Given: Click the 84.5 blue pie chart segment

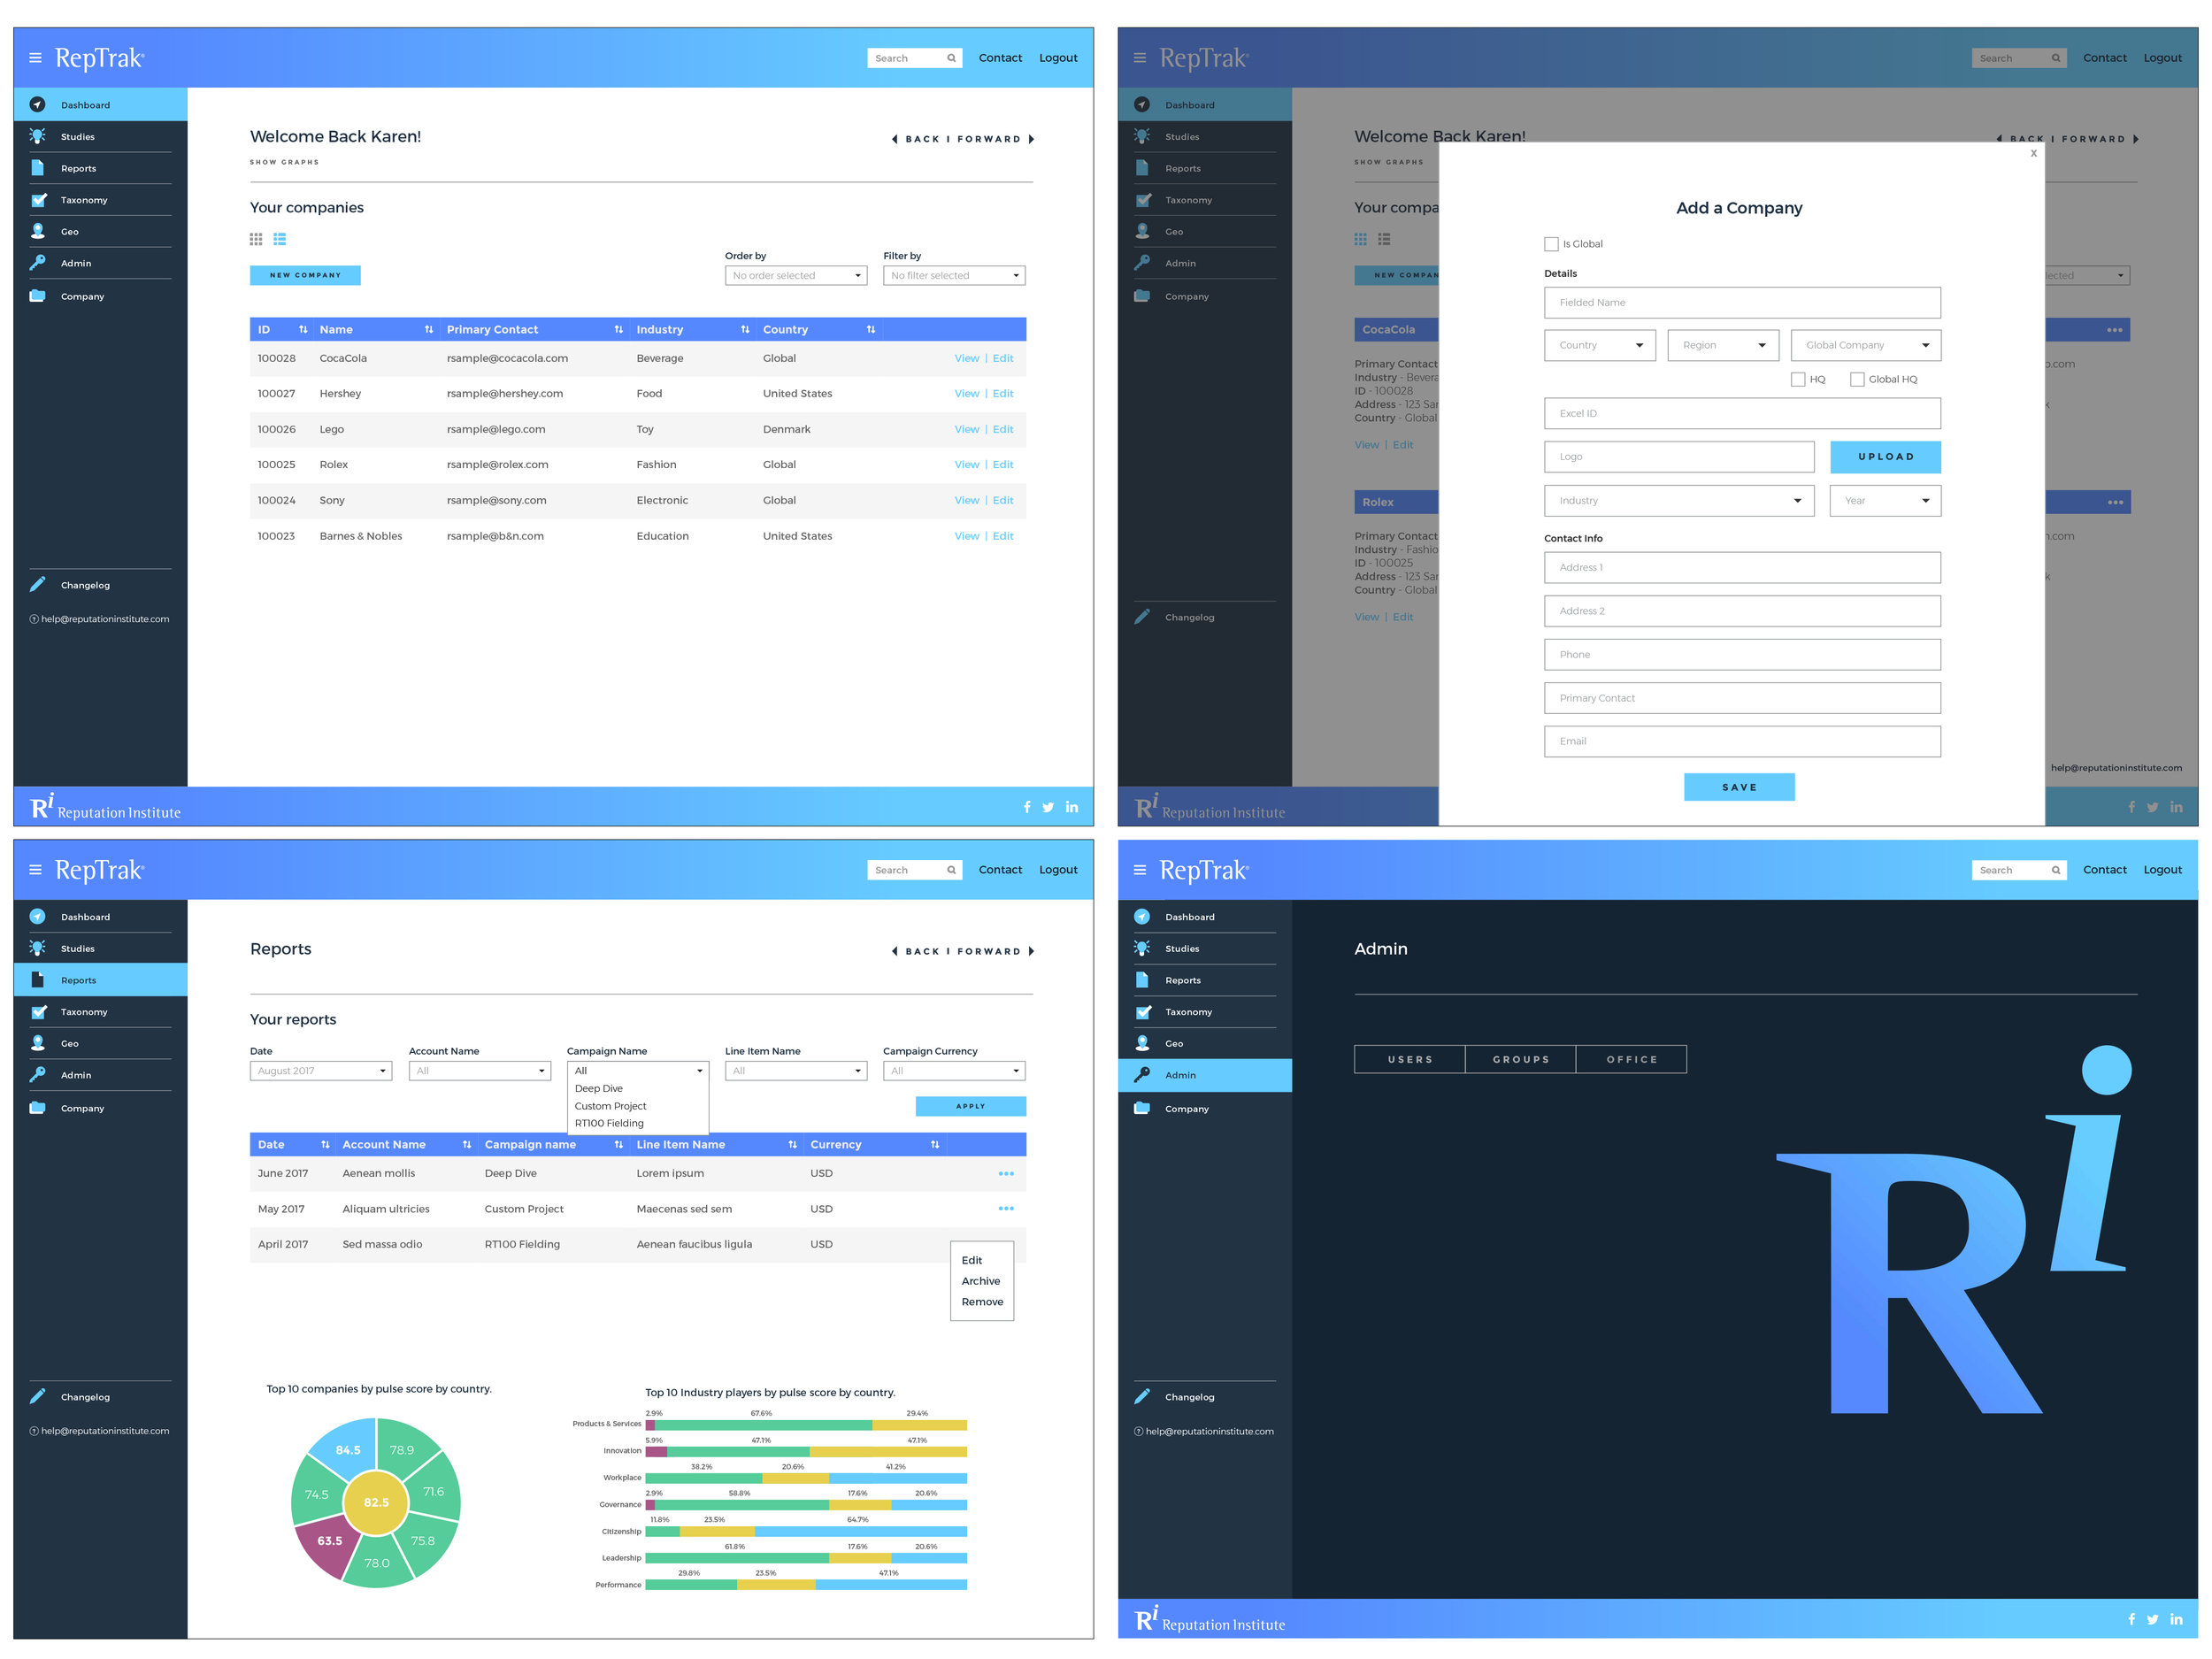Looking at the screenshot, I should click(346, 1450).
